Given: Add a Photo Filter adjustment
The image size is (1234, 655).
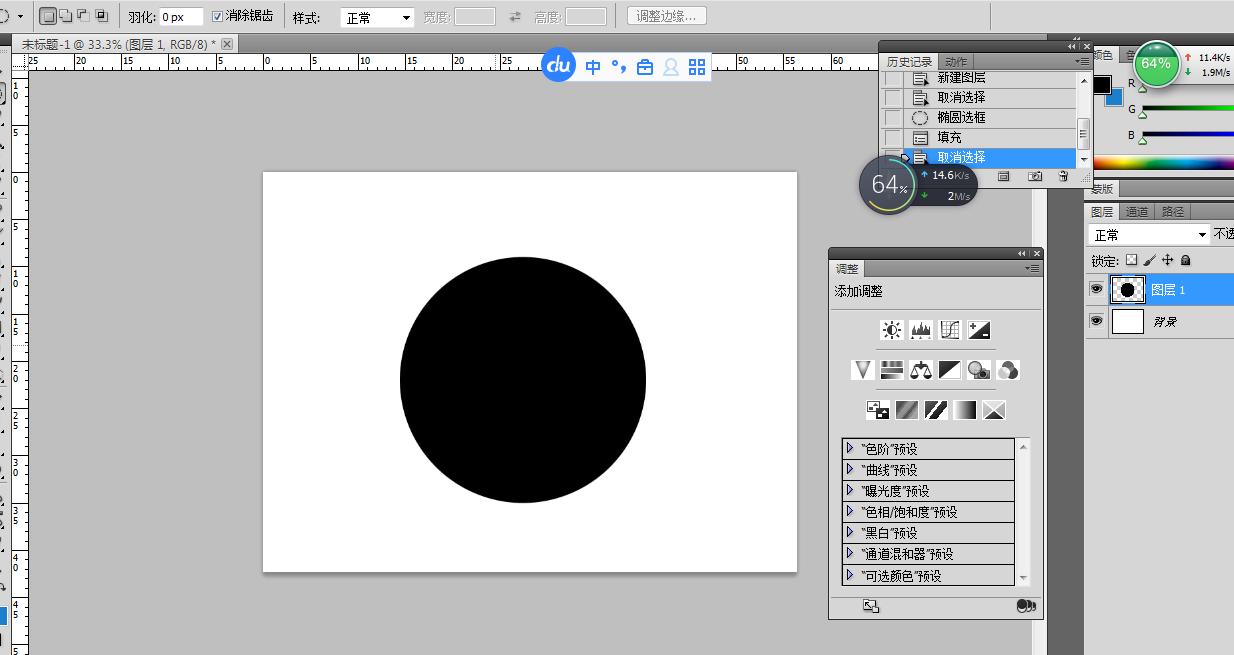Looking at the screenshot, I should tap(979, 370).
